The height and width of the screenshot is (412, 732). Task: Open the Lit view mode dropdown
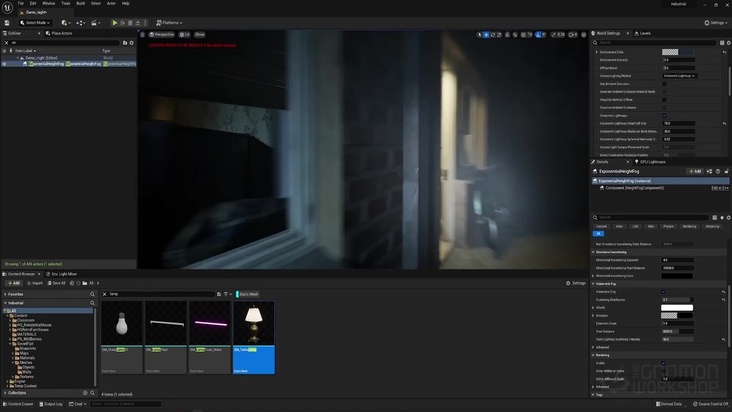pos(185,35)
